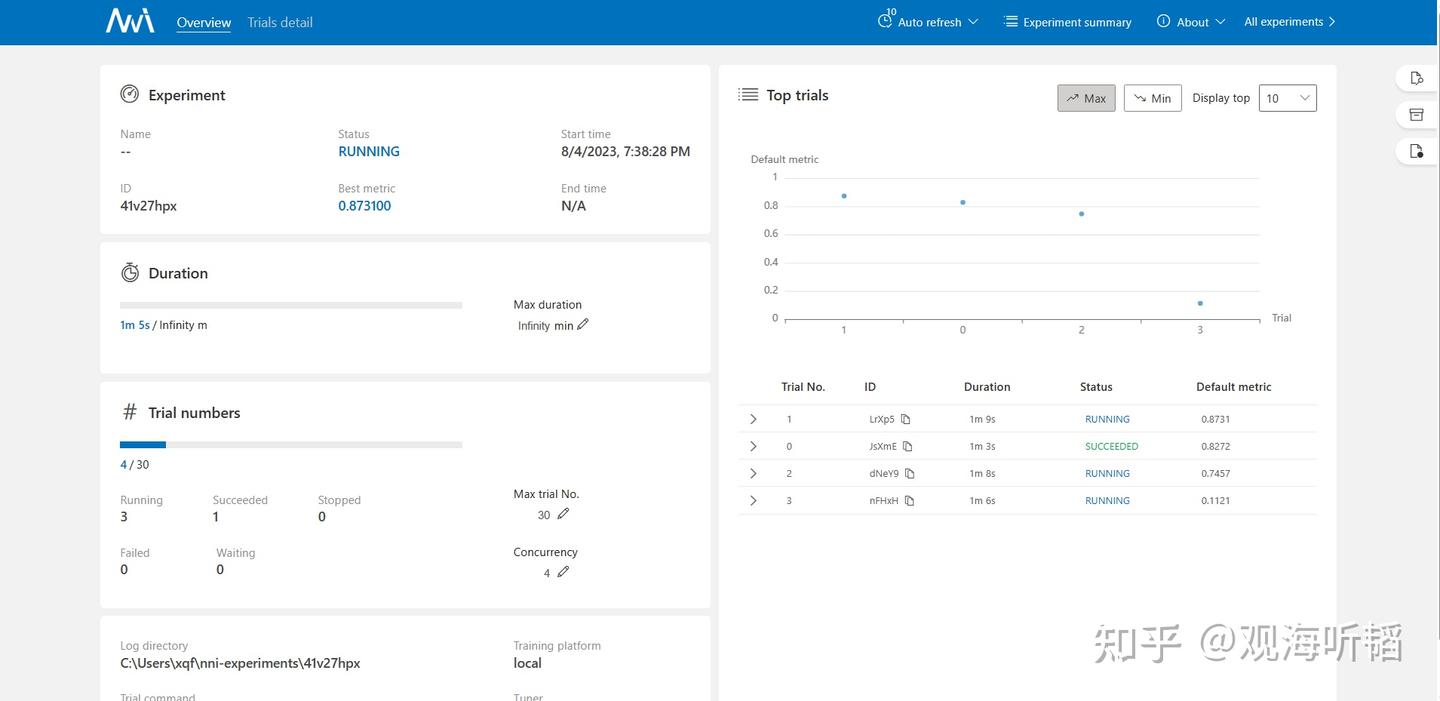
Task: Copy trial ID JsXmE
Action: point(908,446)
